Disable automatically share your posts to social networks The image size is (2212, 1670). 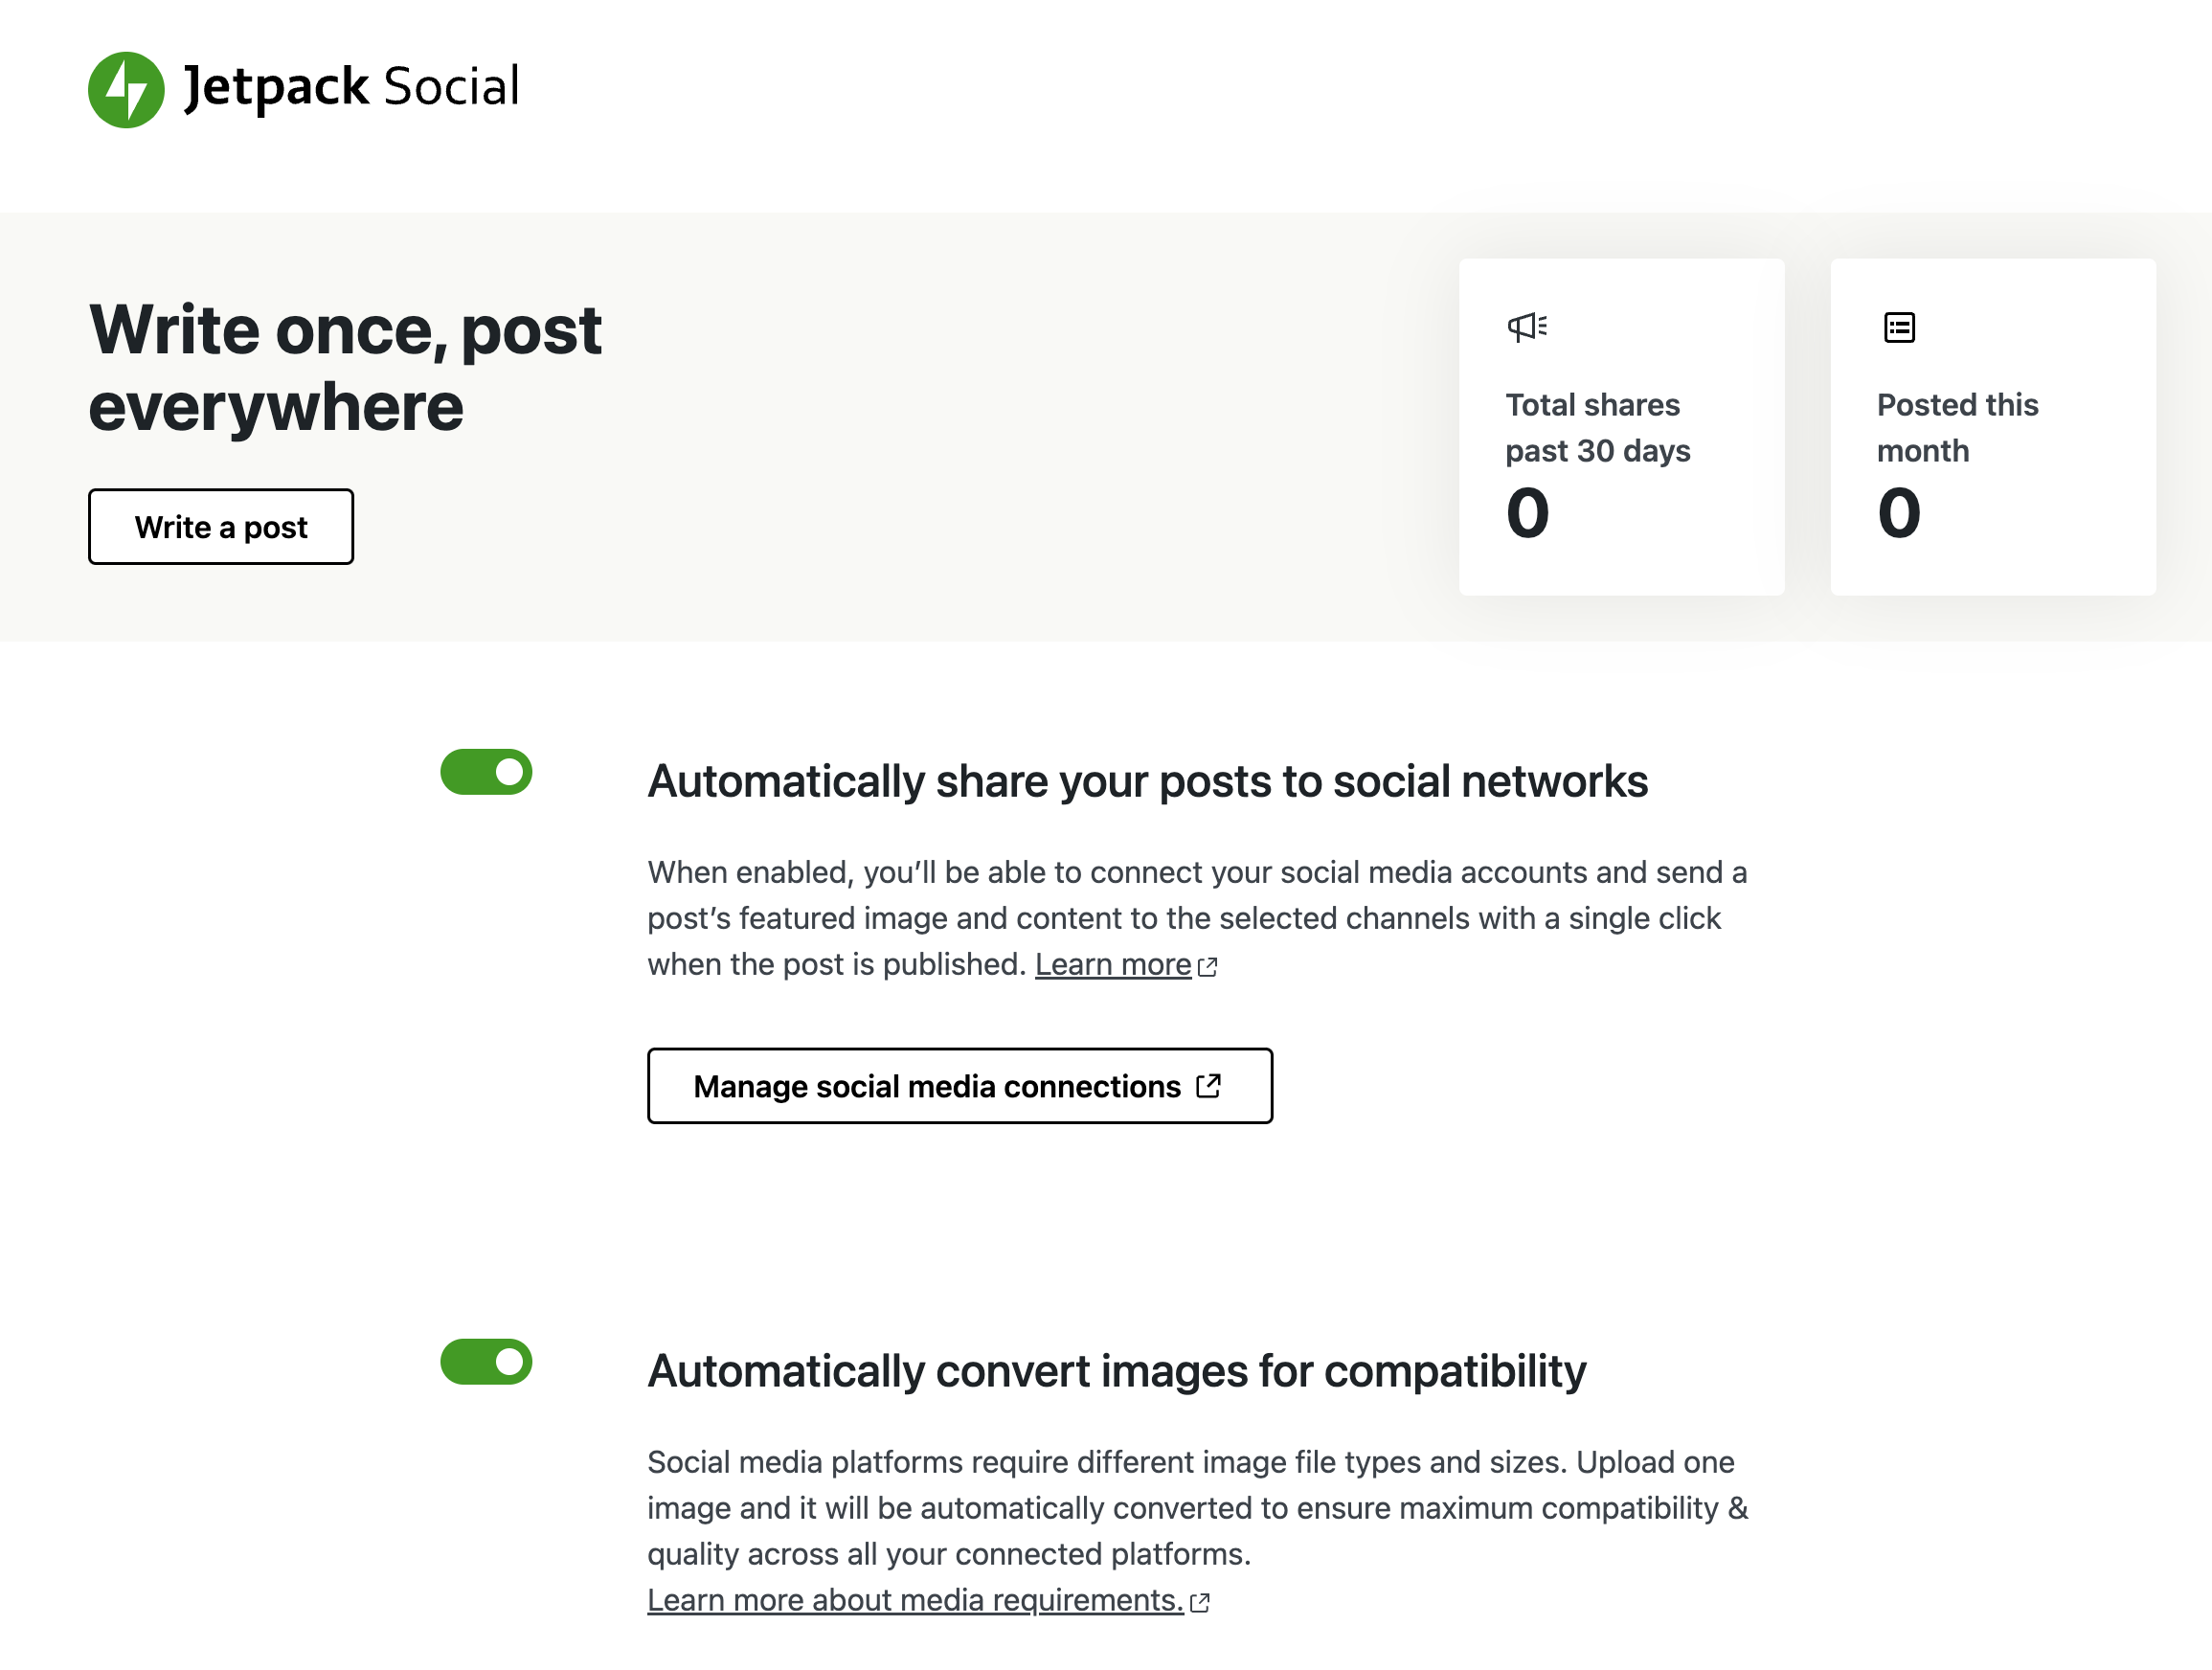(x=486, y=771)
